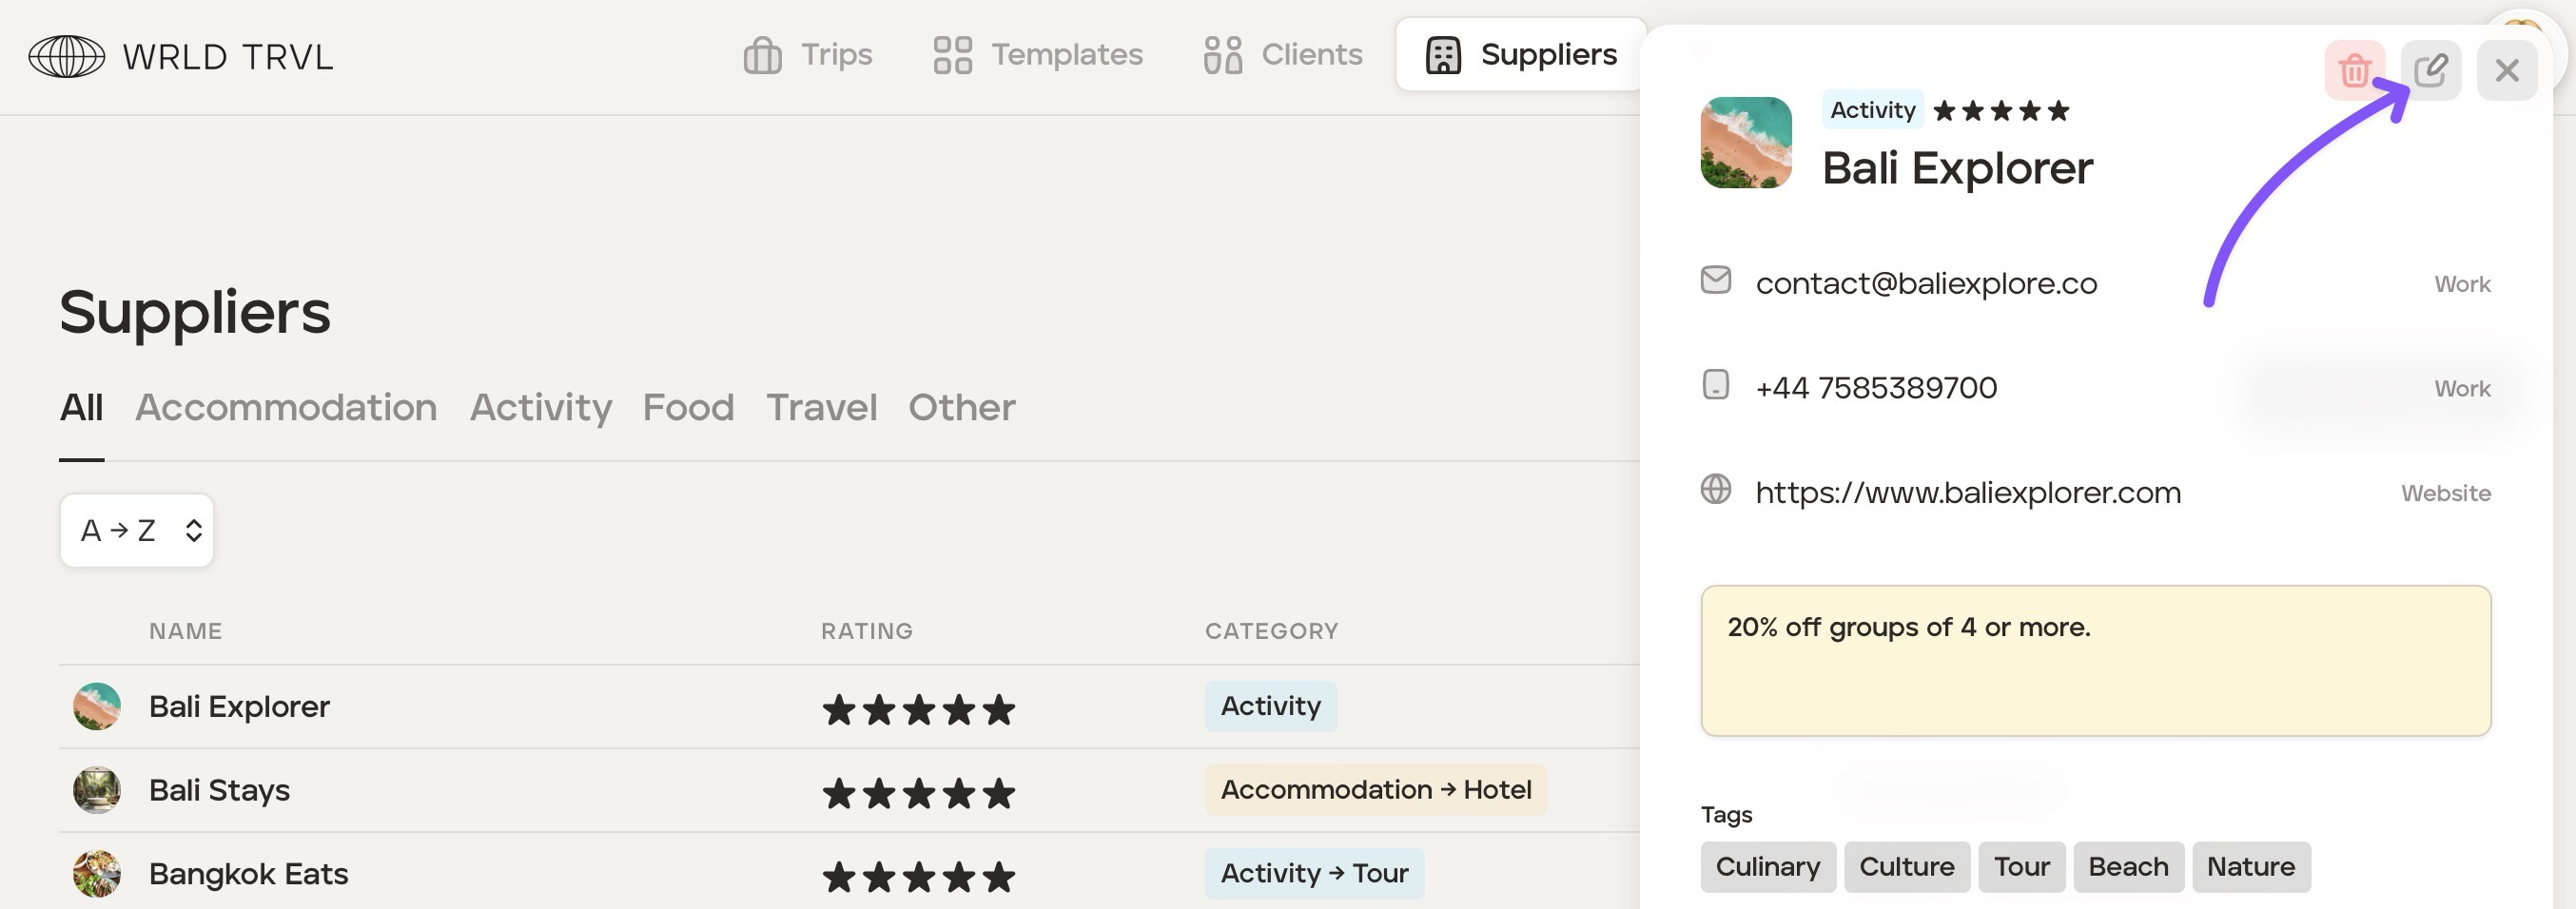Click the Bangkok Eats avatar icon

point(97,873)
